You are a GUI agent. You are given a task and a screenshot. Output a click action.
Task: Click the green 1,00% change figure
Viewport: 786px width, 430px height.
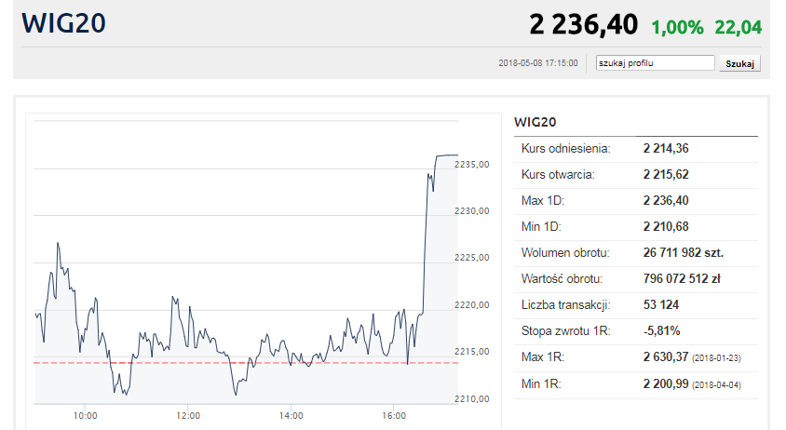click(679, 26)
